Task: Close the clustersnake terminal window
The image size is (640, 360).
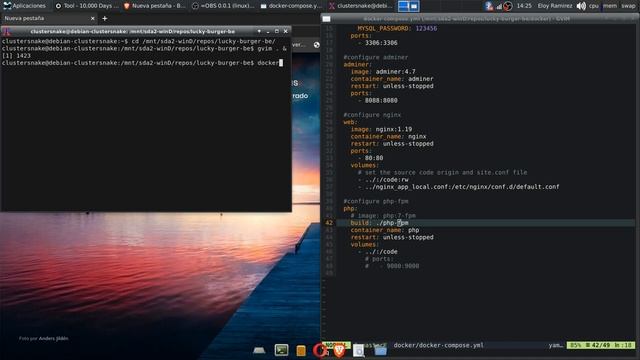Action: tap(285, 31)
